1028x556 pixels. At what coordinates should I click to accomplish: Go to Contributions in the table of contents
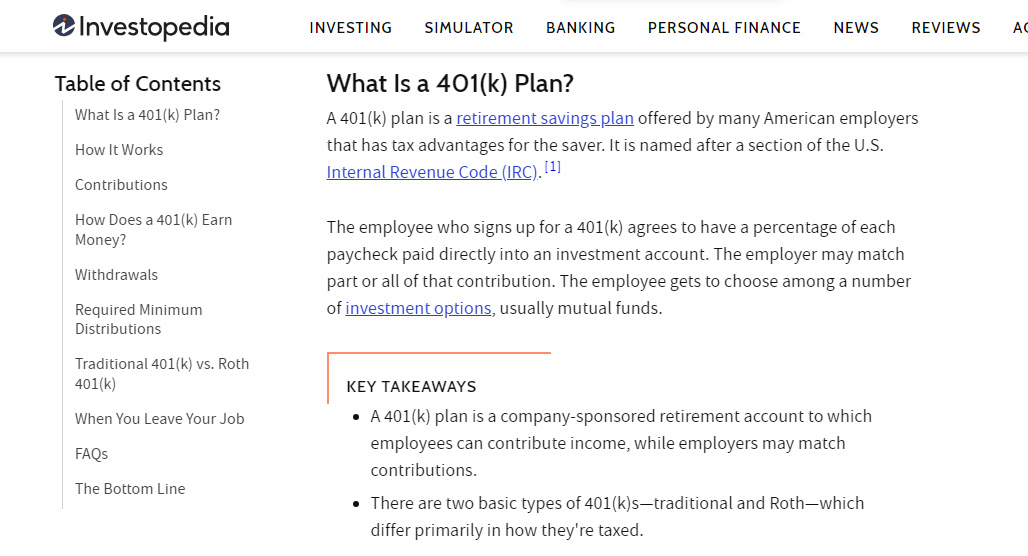click(121, 185)
